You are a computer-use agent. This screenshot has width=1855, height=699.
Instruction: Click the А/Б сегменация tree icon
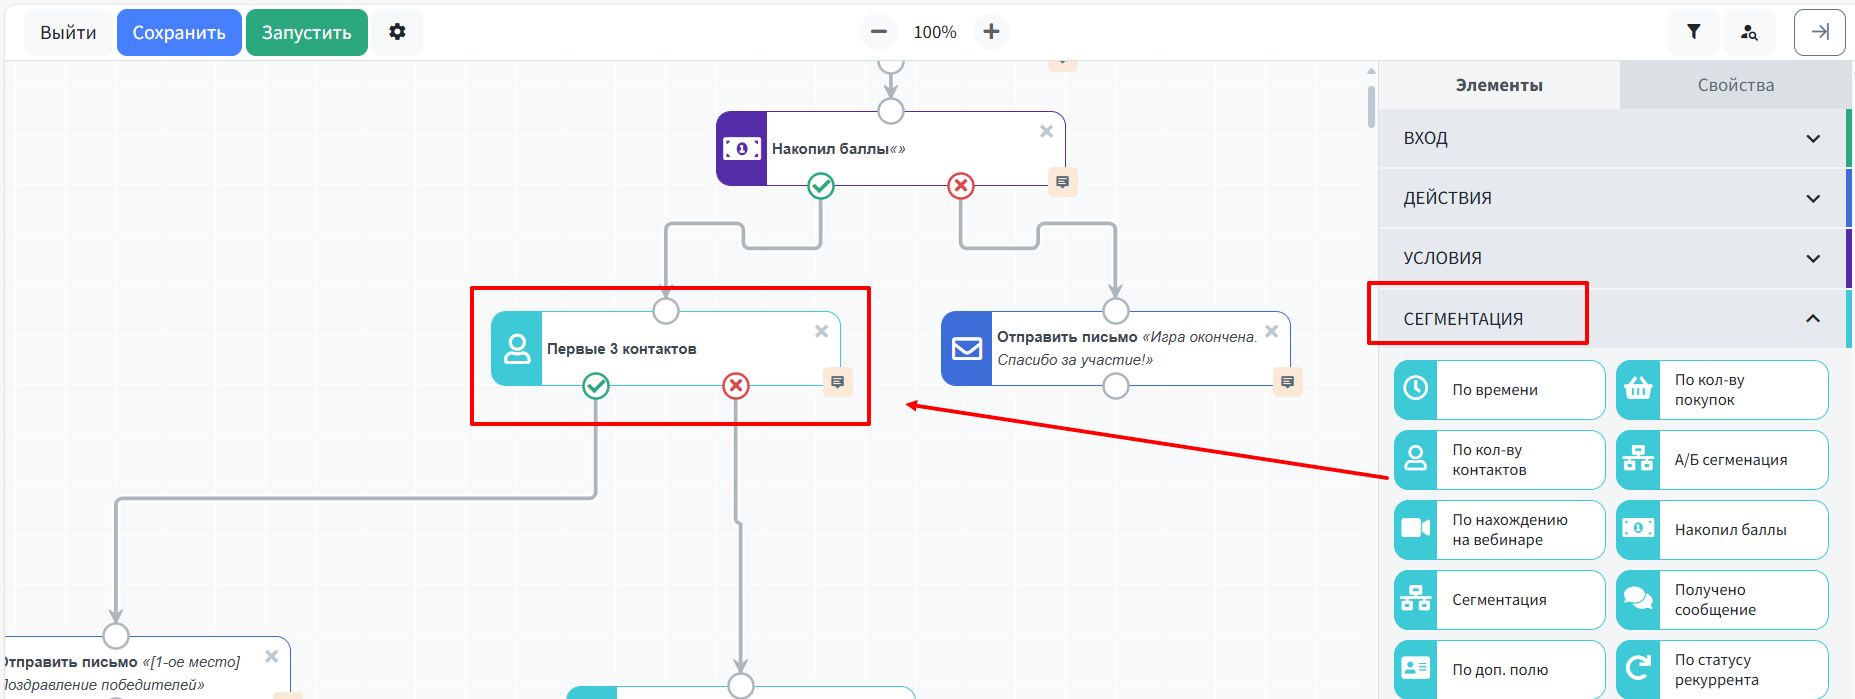1638,460
